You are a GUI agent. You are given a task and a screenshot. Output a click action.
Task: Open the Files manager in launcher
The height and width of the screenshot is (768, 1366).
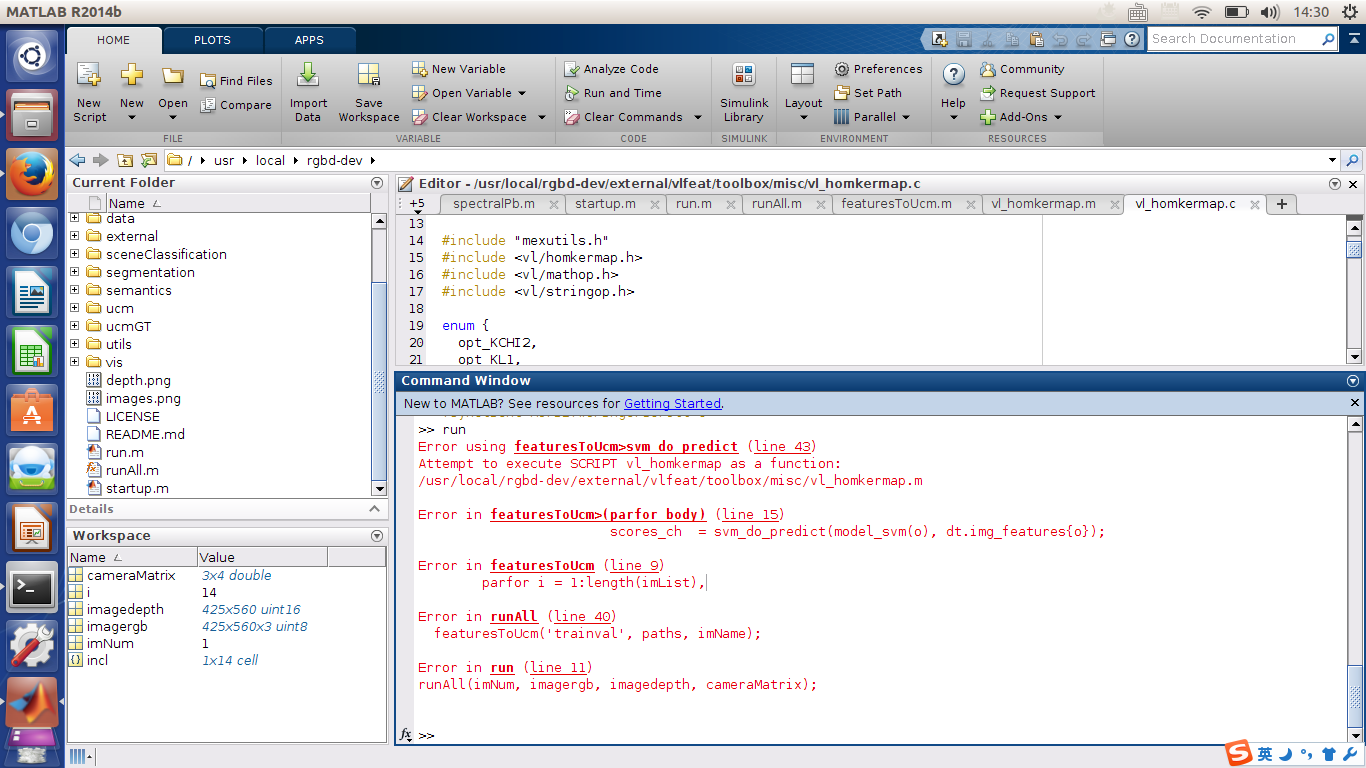tap(32, 115)
